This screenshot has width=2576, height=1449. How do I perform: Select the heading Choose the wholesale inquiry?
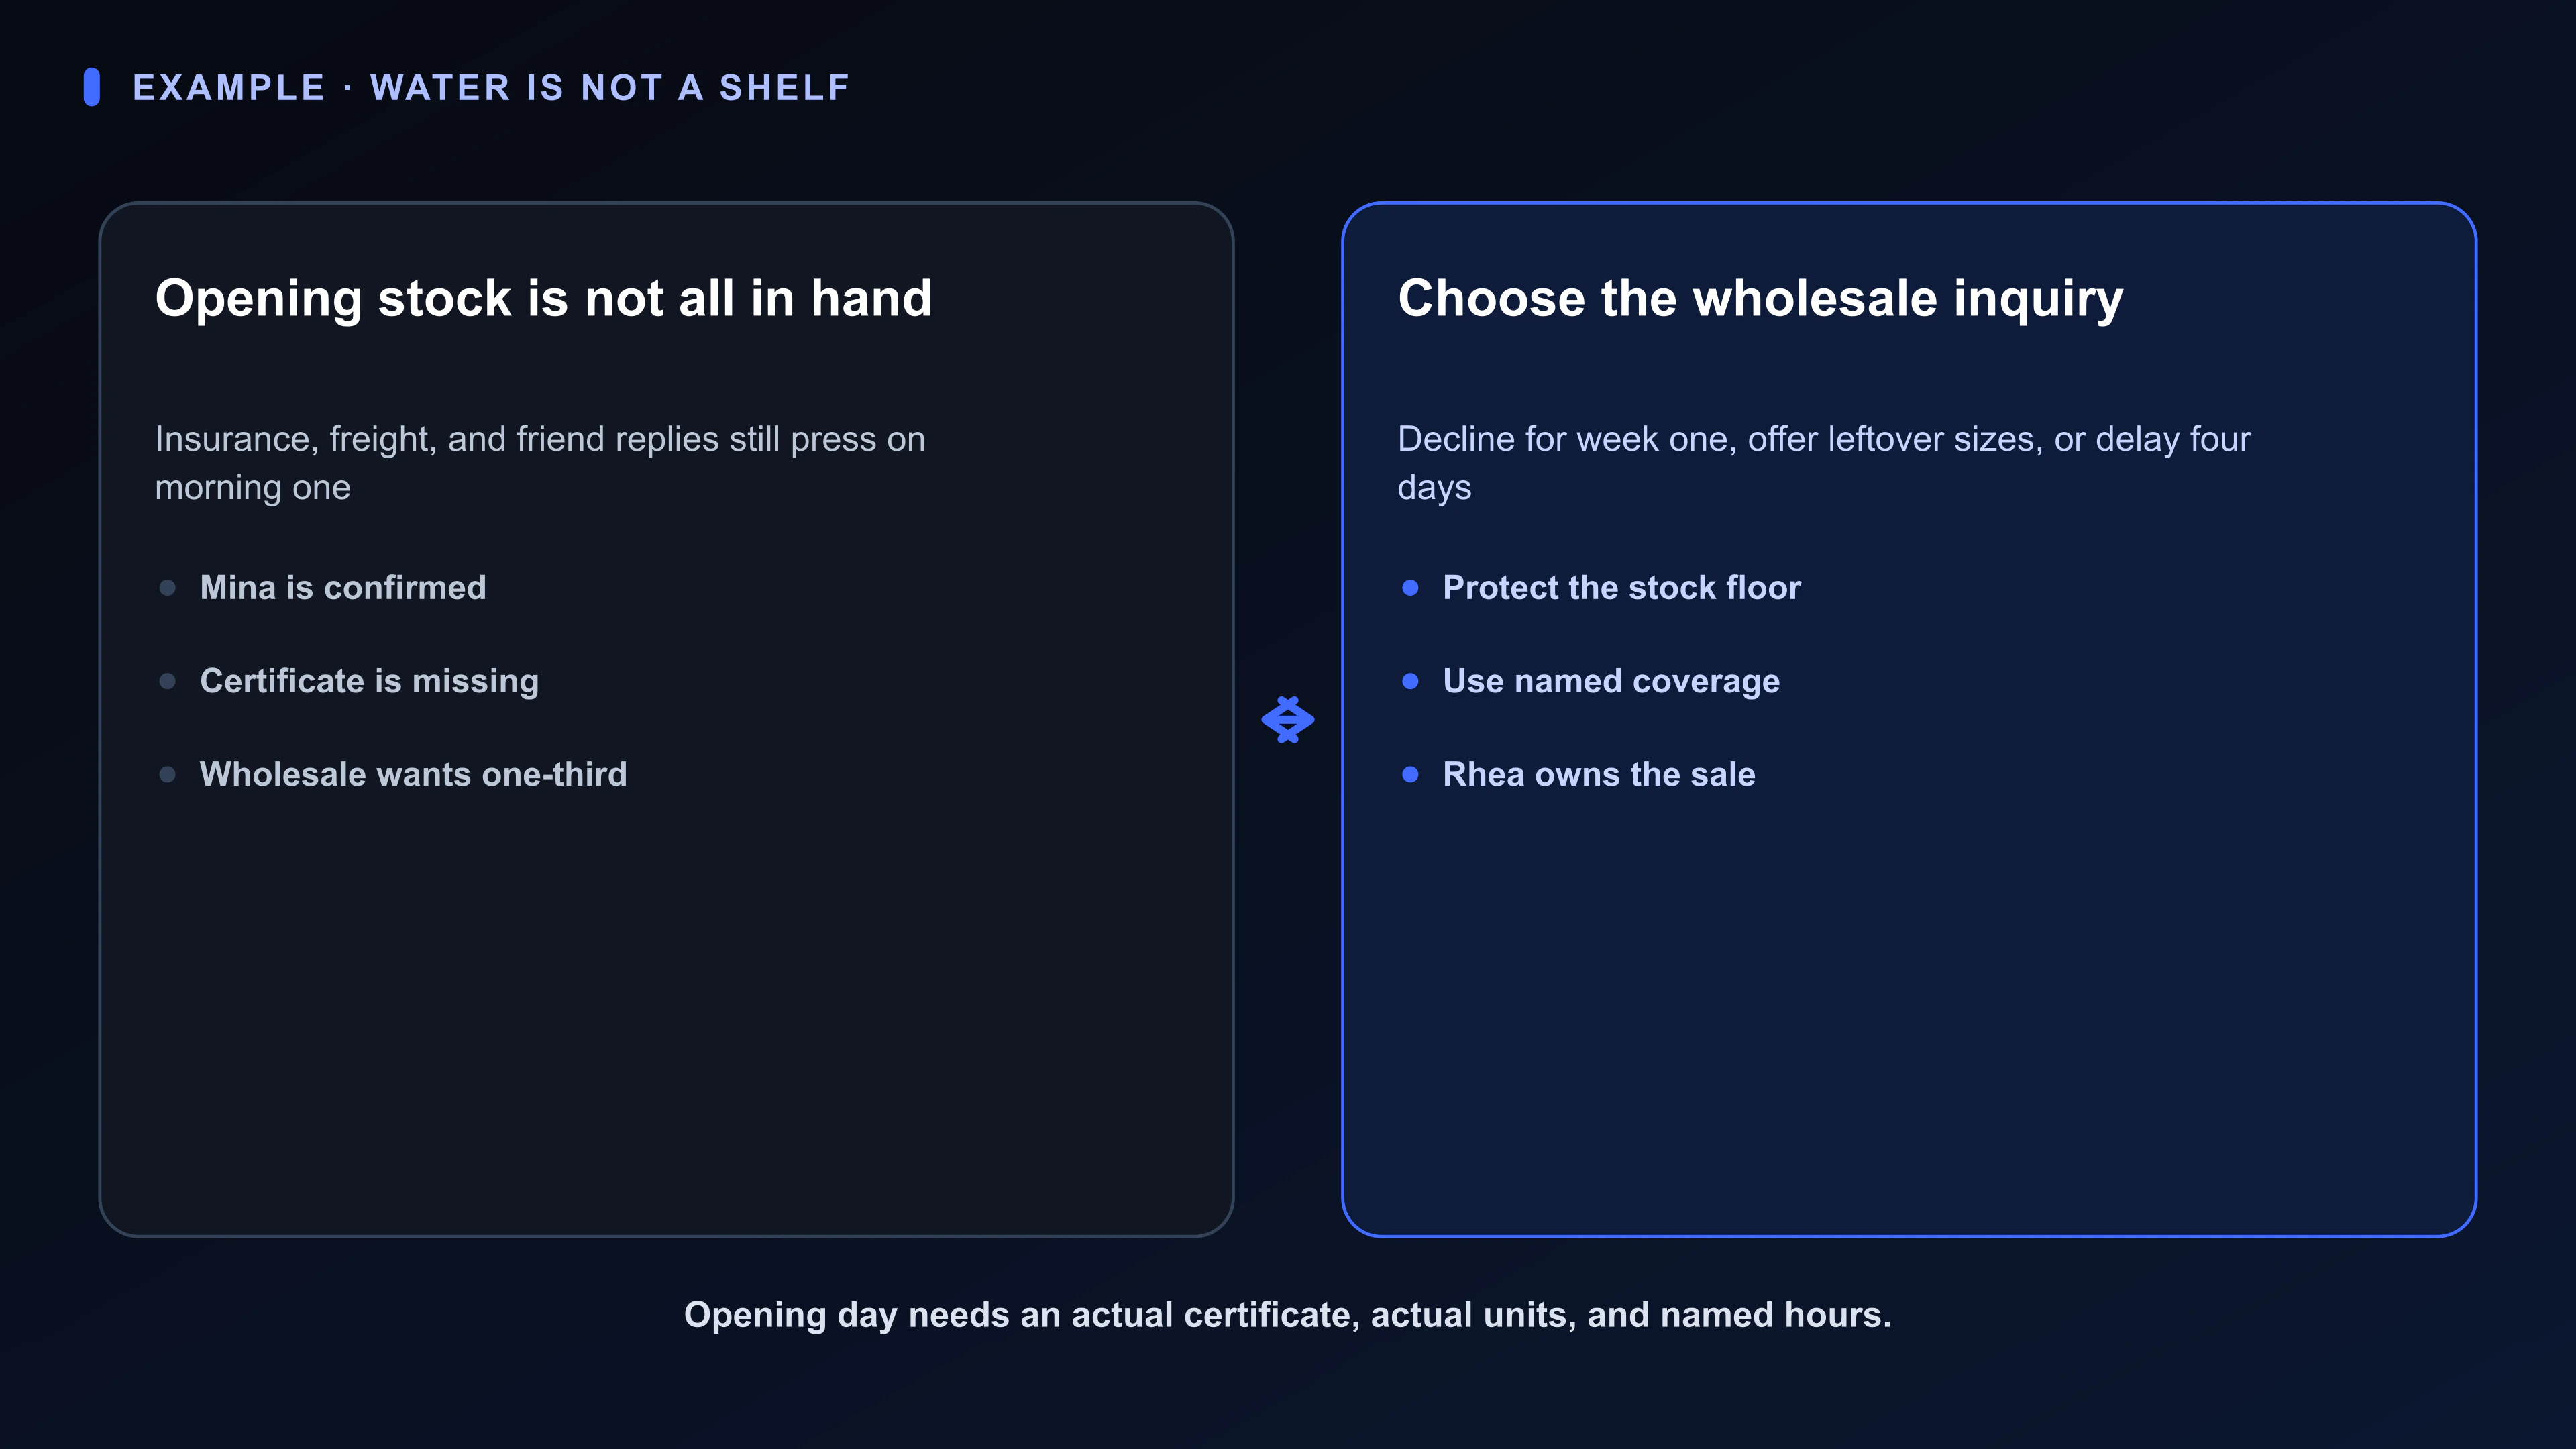1760,299
